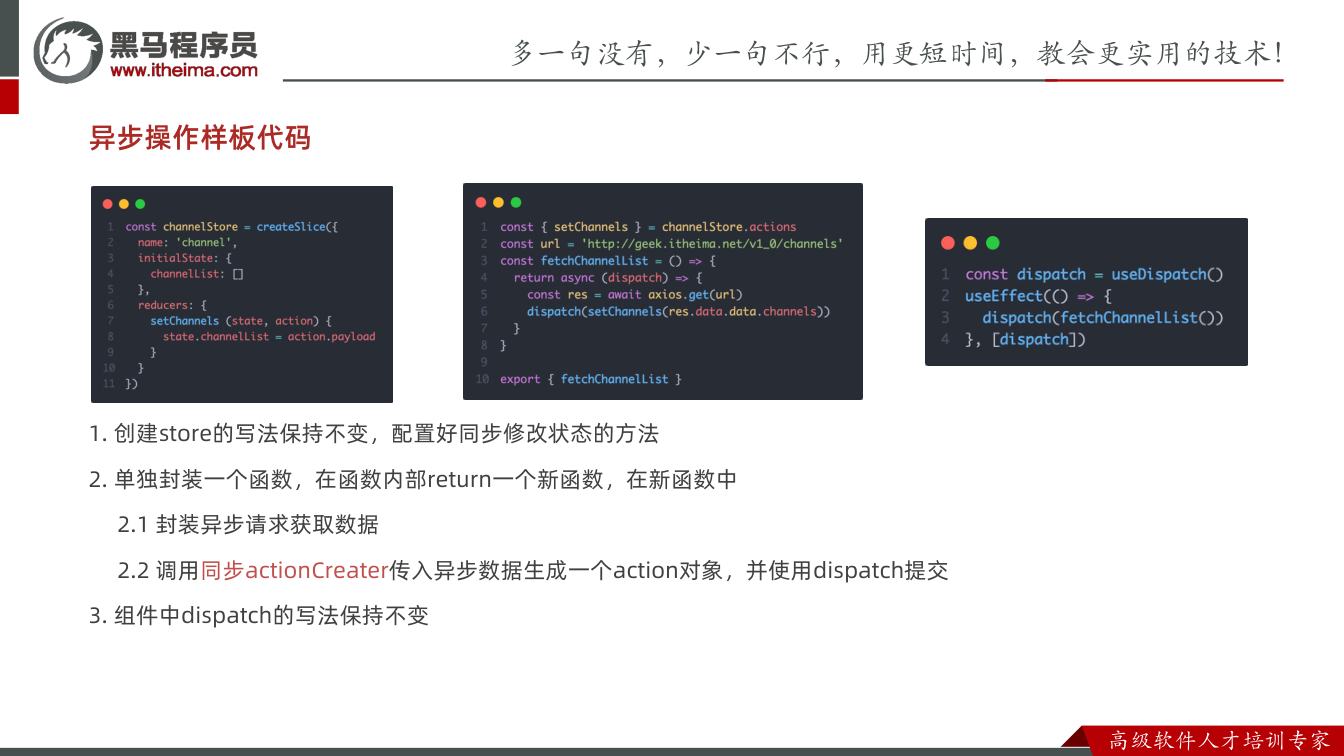Click code line "return async (dispatch) => {"
This screenshot has width=1344, height=756.
point(608,278)
